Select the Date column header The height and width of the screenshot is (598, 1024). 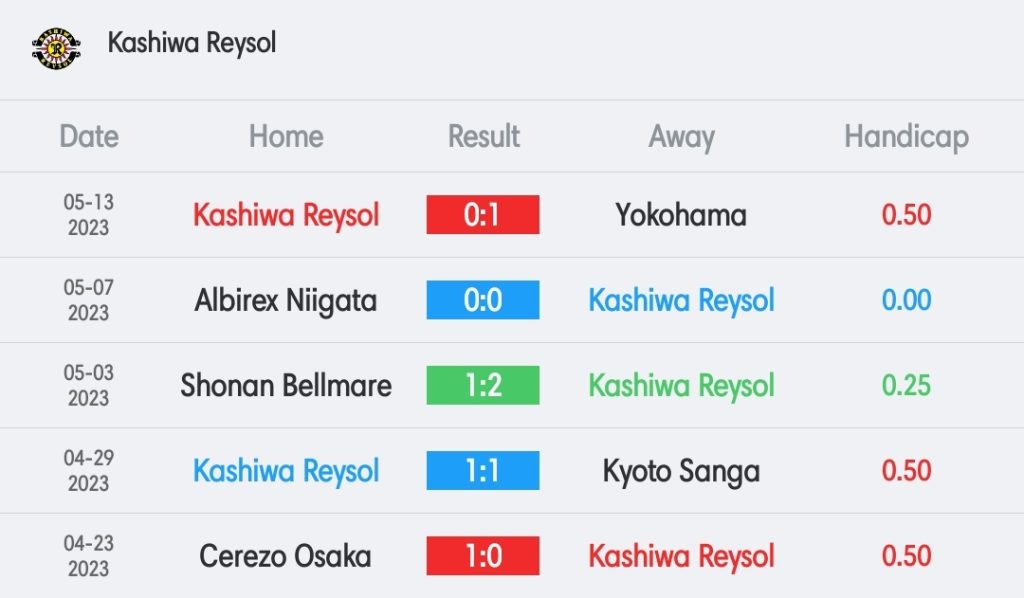pos(89,136)
